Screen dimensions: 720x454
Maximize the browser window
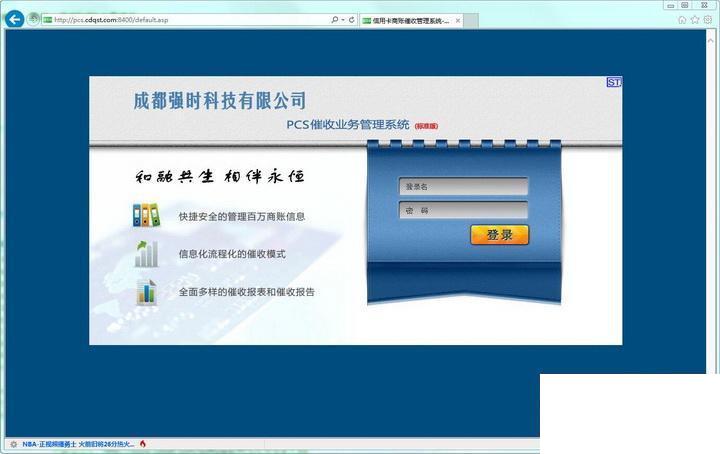coord(685,5)
